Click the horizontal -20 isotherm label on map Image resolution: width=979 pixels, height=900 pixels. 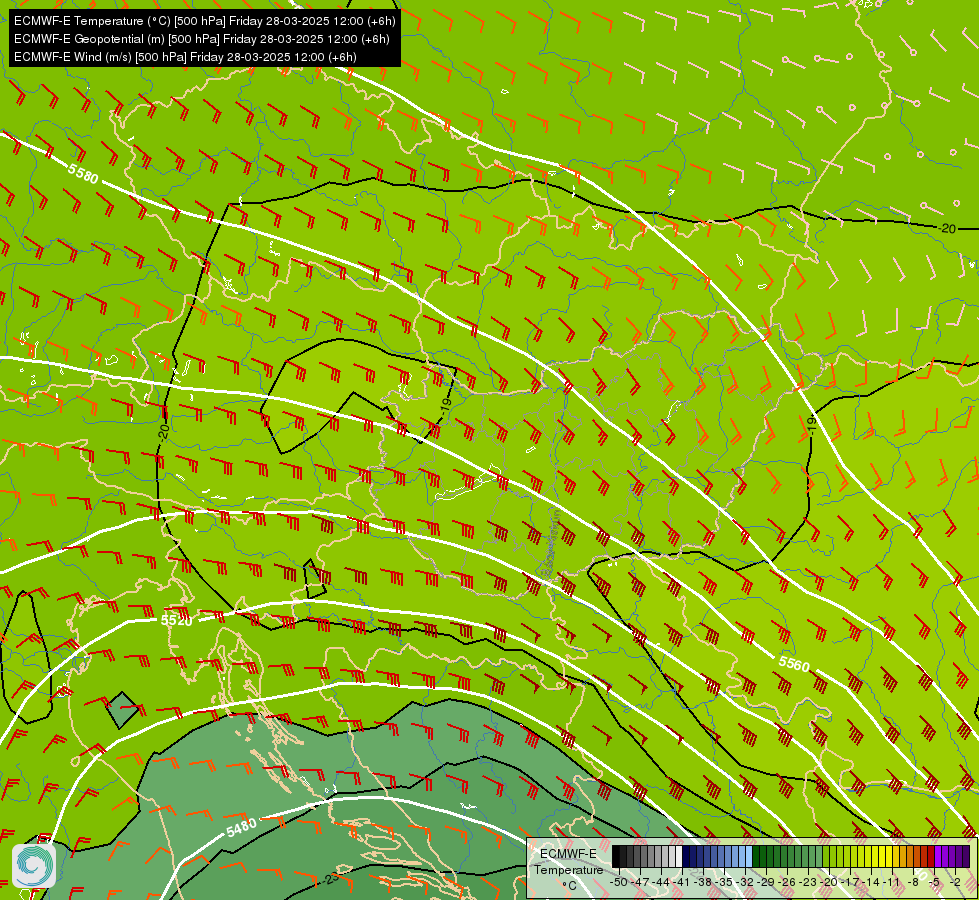947,229
